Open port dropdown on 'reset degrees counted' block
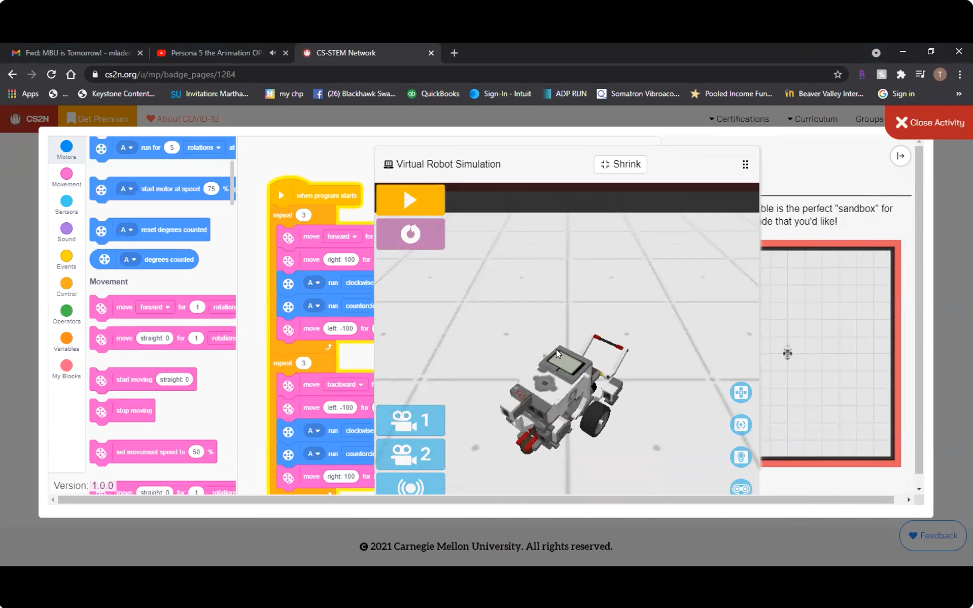 pos(126,230)
